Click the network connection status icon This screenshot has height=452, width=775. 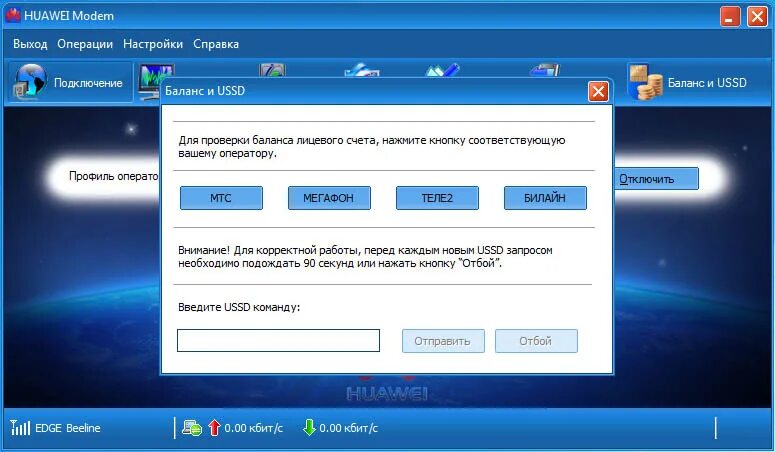point(191,427)
